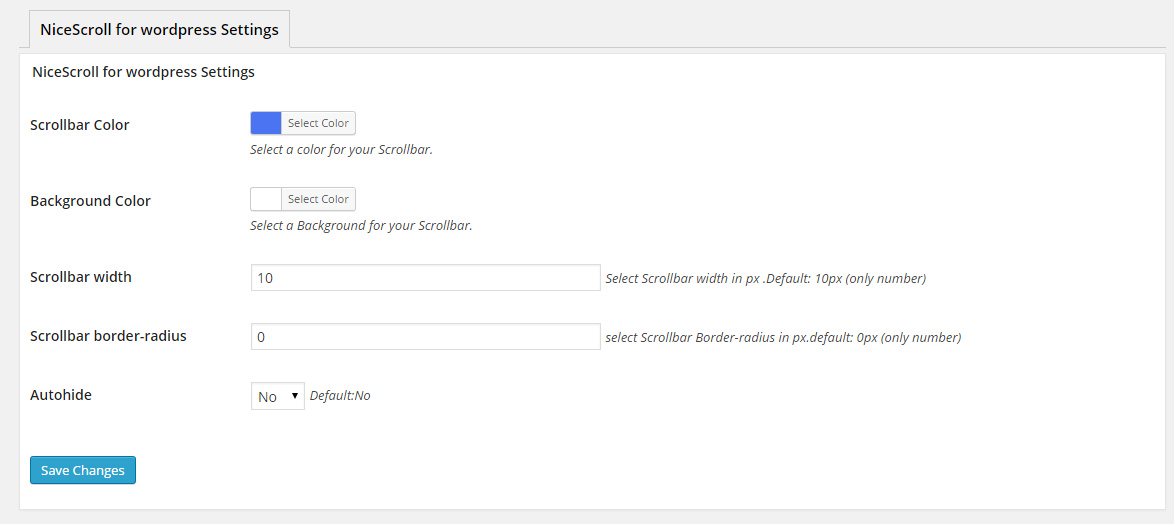1174x524 pixels.
Task: Click Select Color button for Scrollbar Color
Action: click(x=318, y=123)
